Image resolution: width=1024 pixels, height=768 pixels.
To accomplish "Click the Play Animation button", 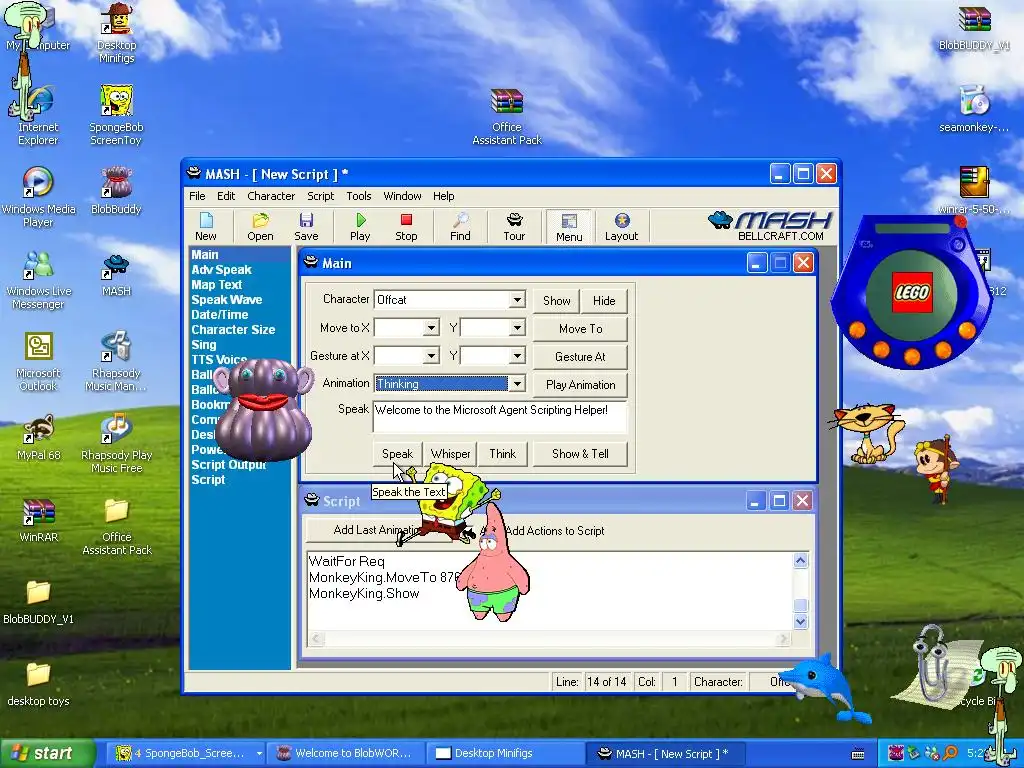I will pos(581,385).
